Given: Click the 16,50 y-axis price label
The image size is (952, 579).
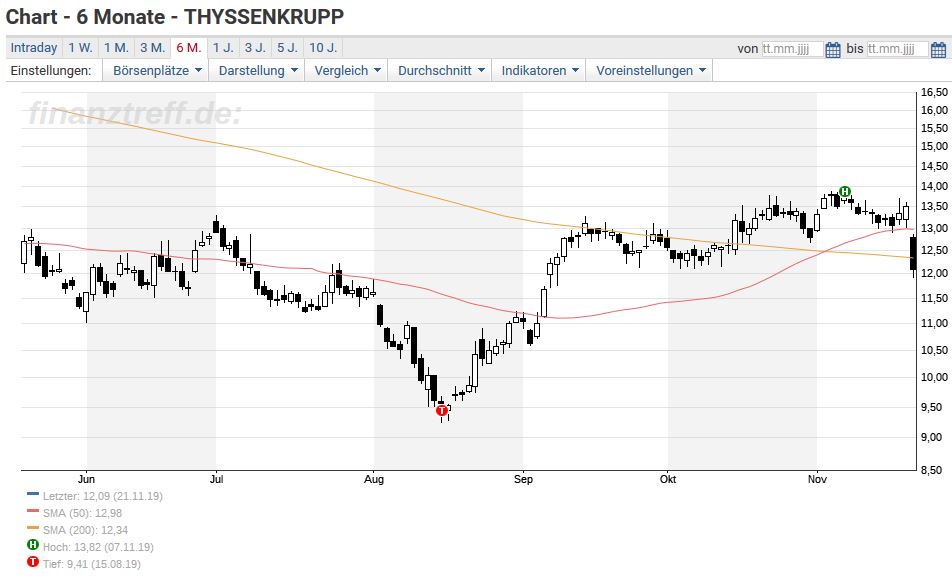Looking at the screenshot, I should click(x=934, y=92).
